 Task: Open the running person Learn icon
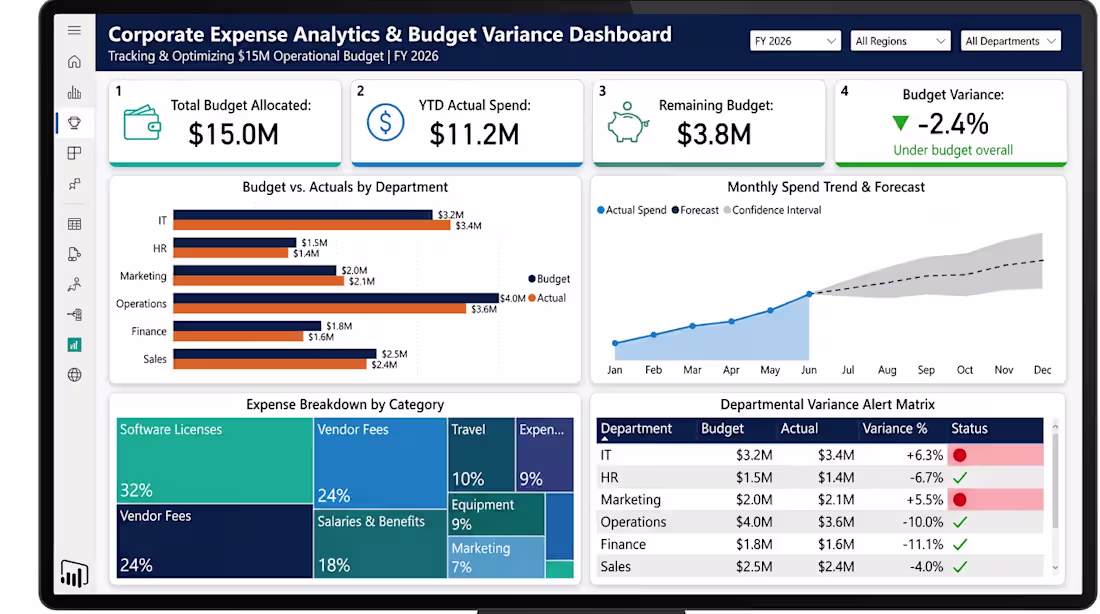[x=74, y=284]
